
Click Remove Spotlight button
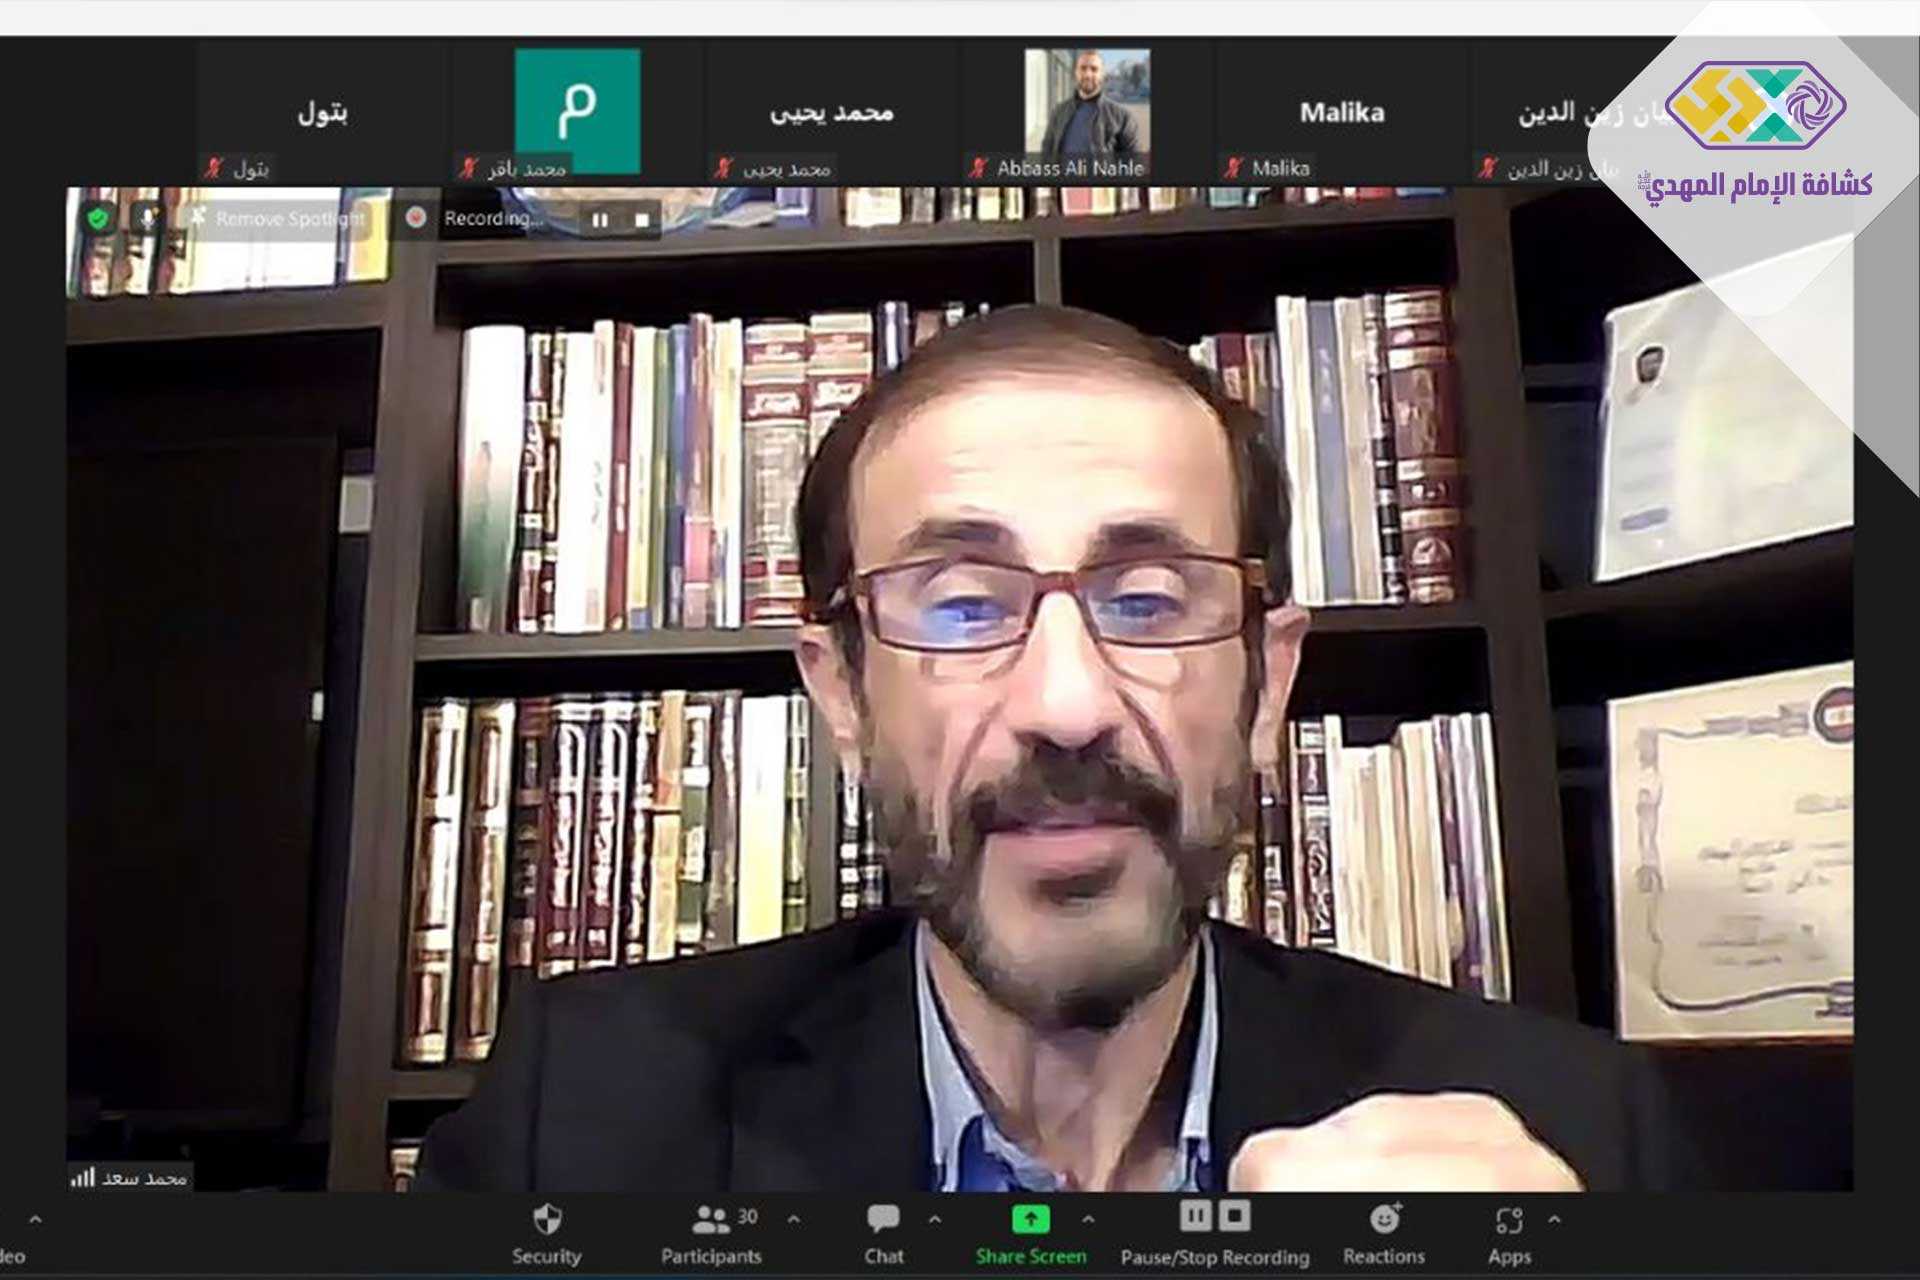[279, 218]
